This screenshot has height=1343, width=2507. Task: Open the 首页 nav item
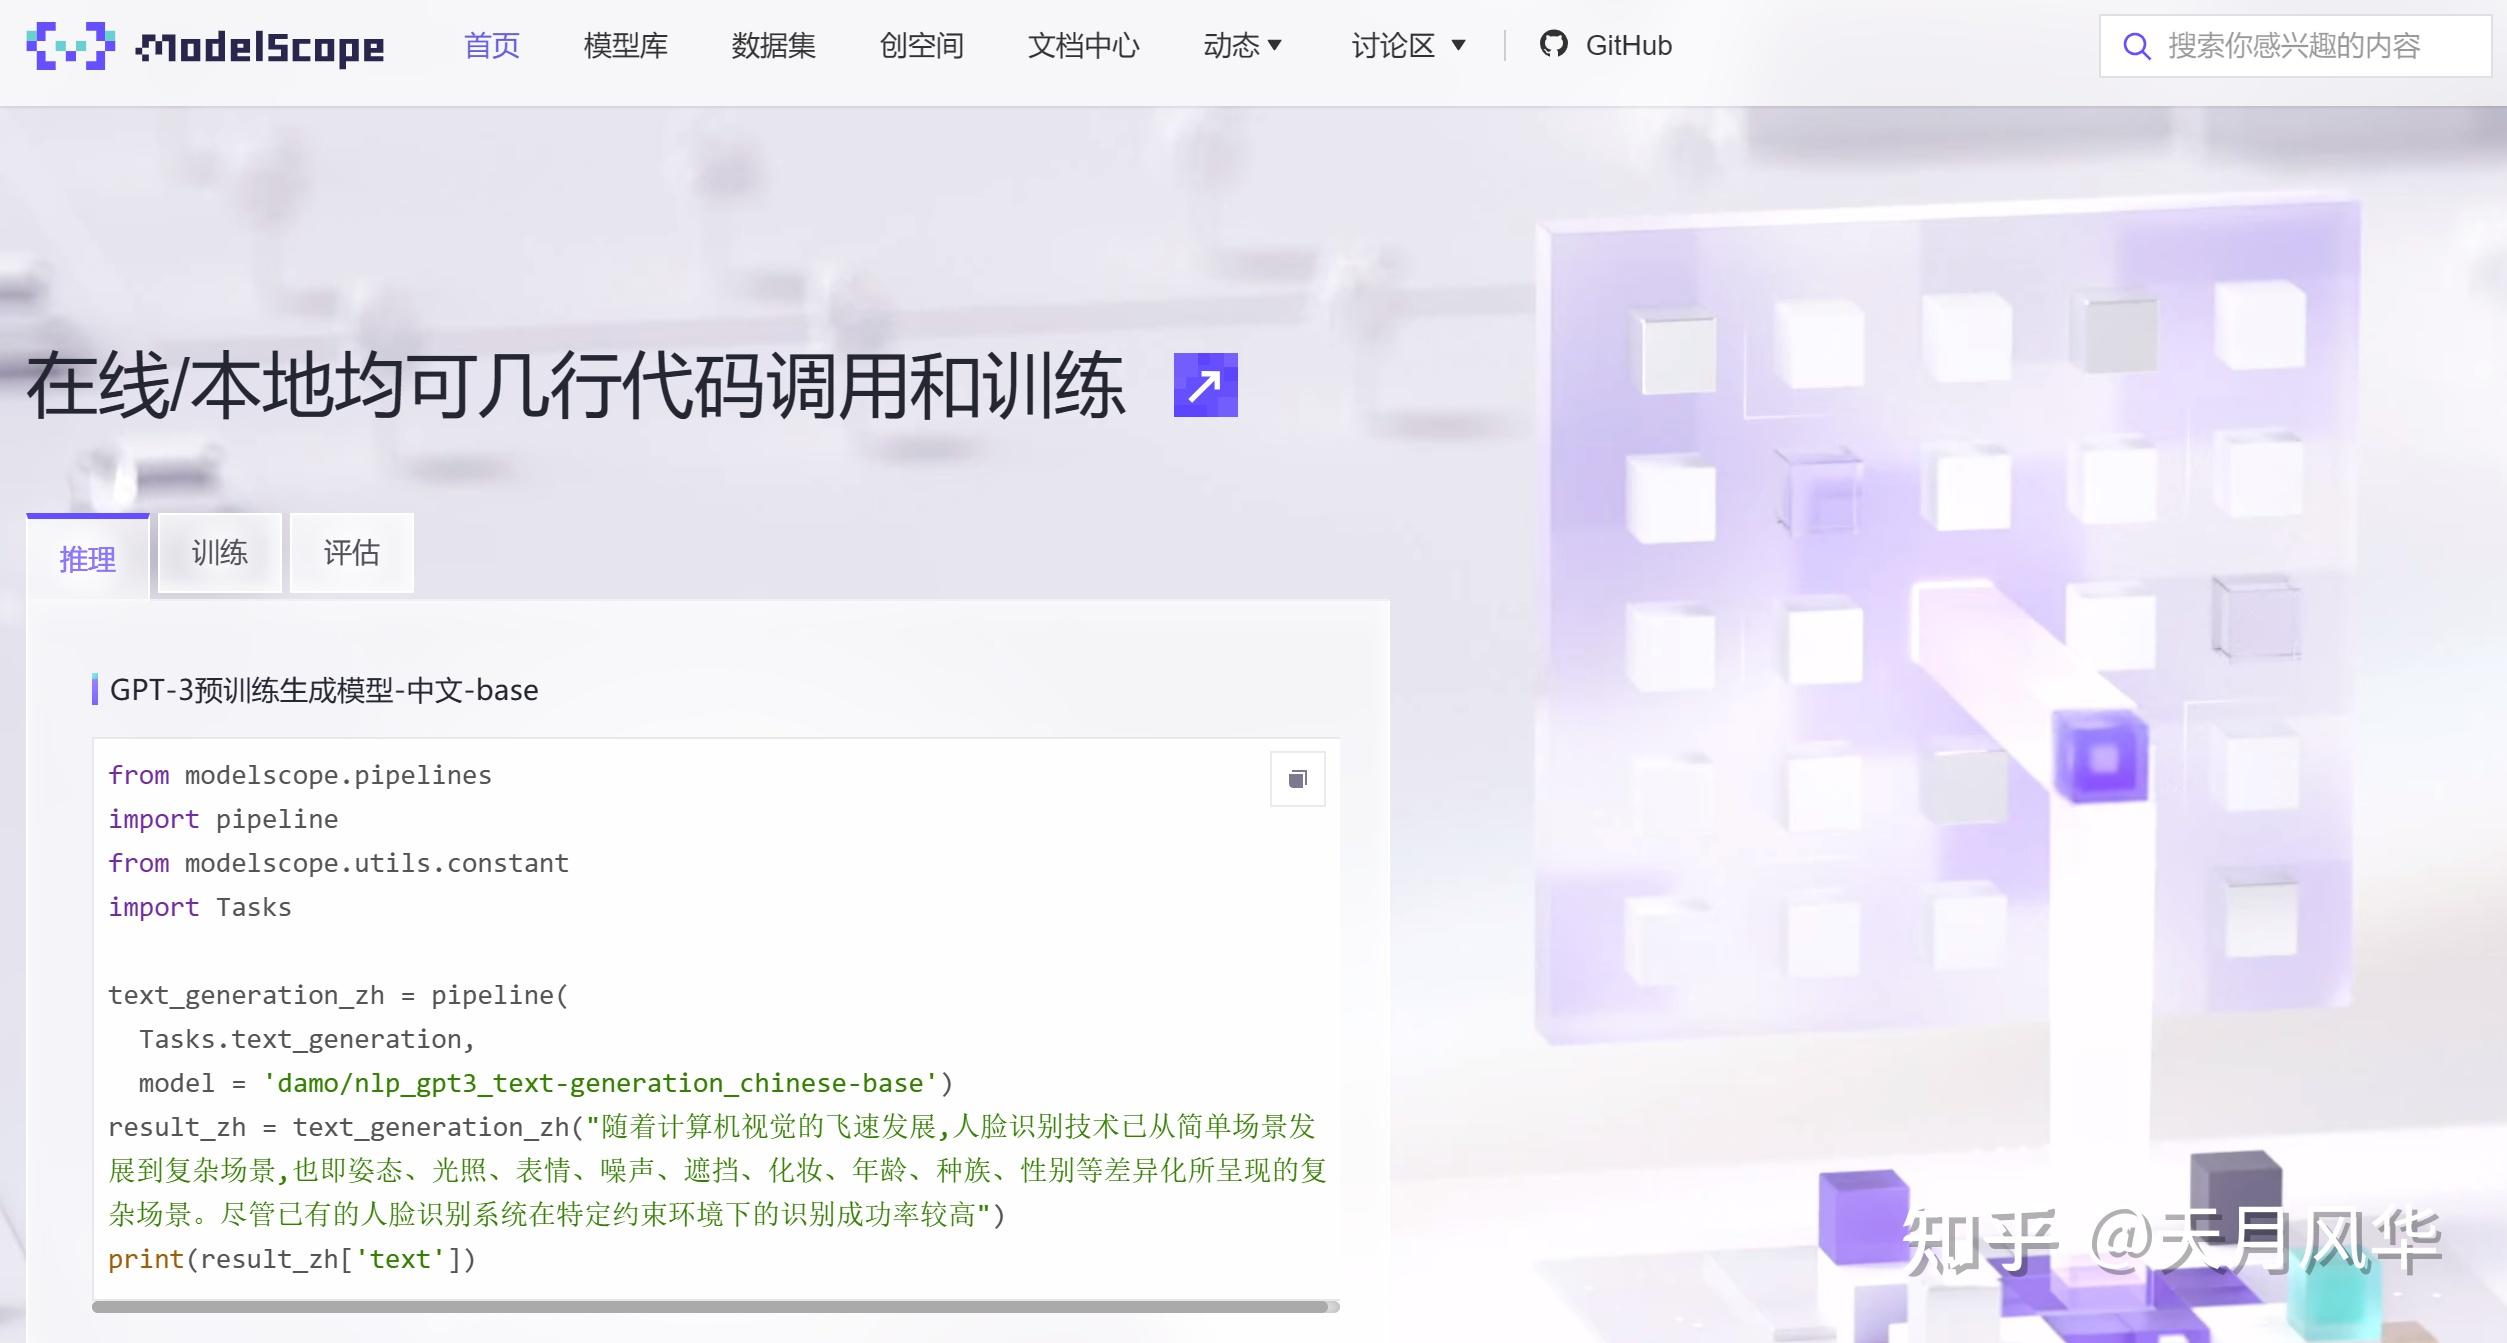[492, 46]
